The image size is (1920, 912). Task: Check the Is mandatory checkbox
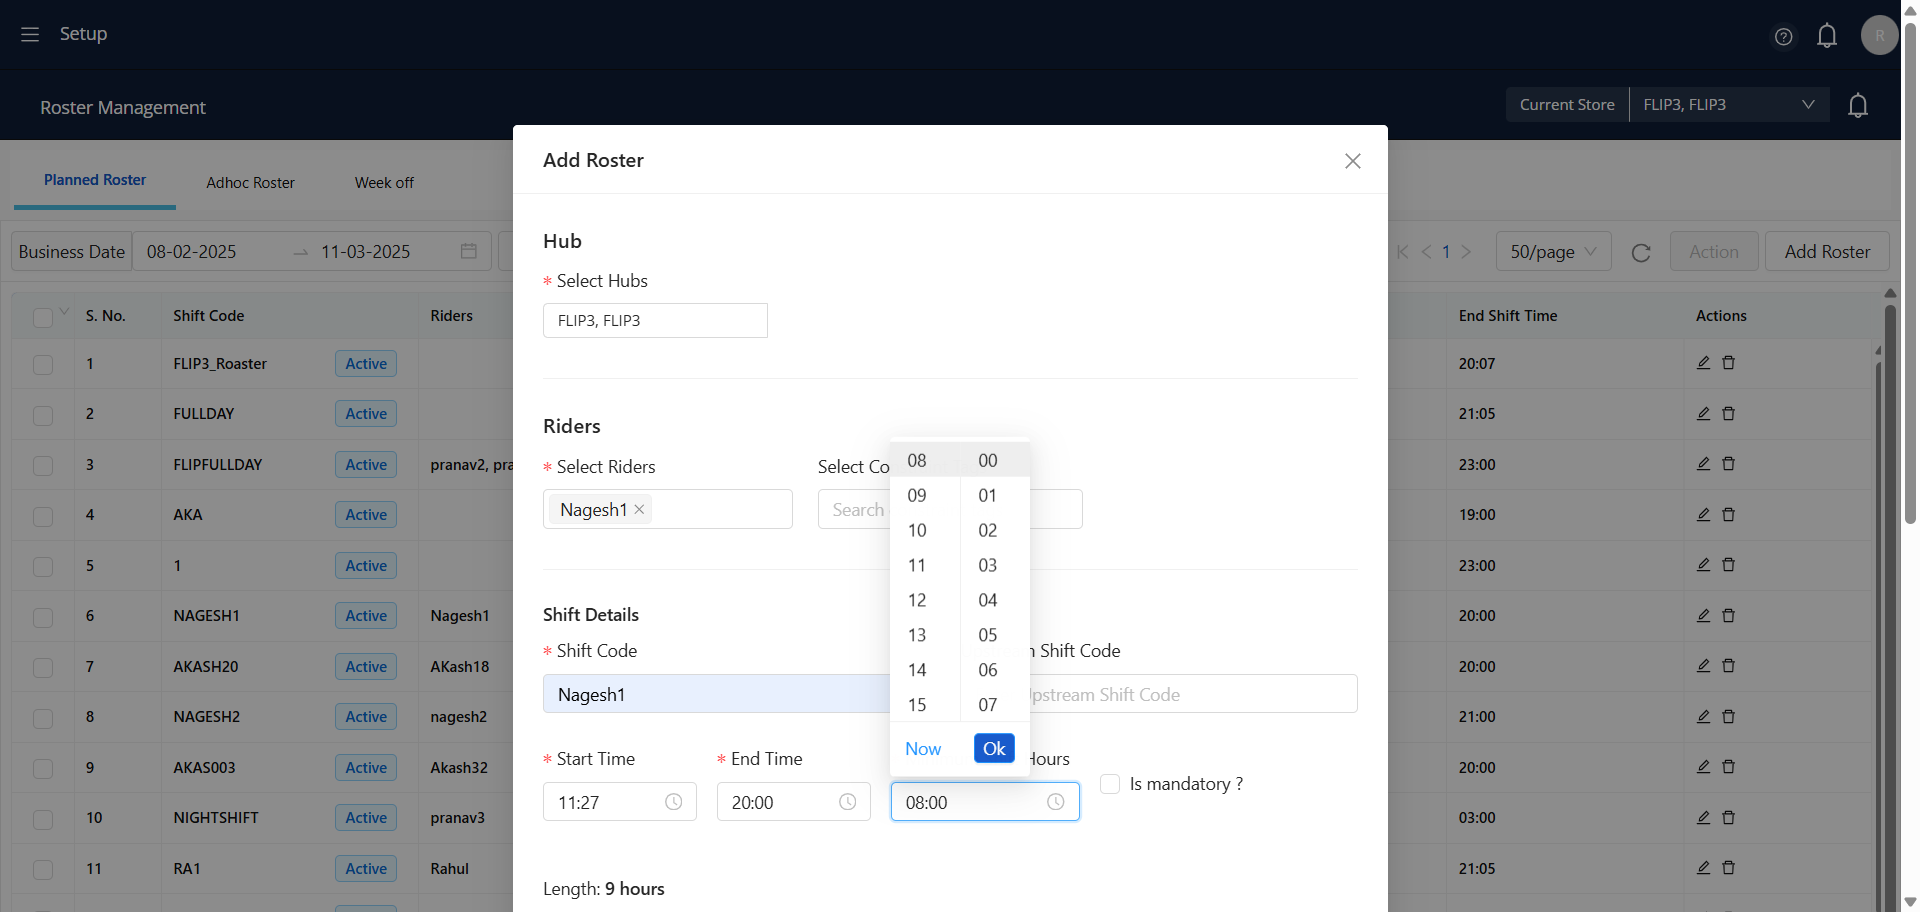tap(1110, 784)
